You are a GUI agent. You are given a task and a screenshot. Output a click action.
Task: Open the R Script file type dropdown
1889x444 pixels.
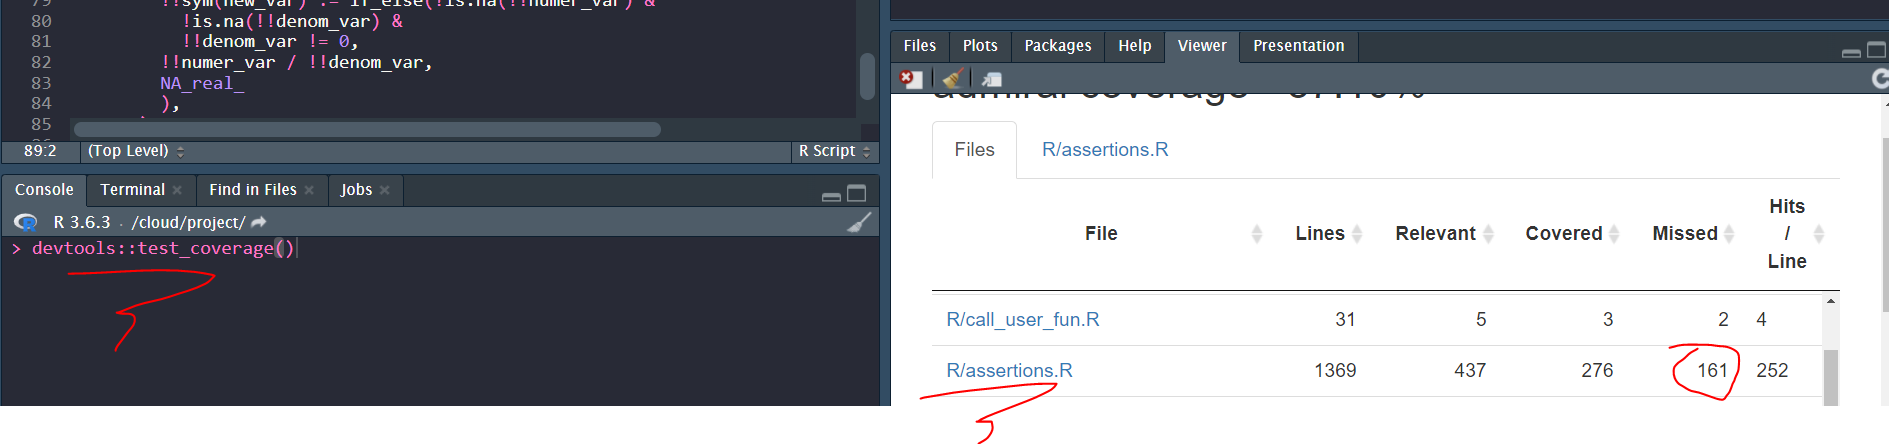pyautogui.click(x=834, y=151)
